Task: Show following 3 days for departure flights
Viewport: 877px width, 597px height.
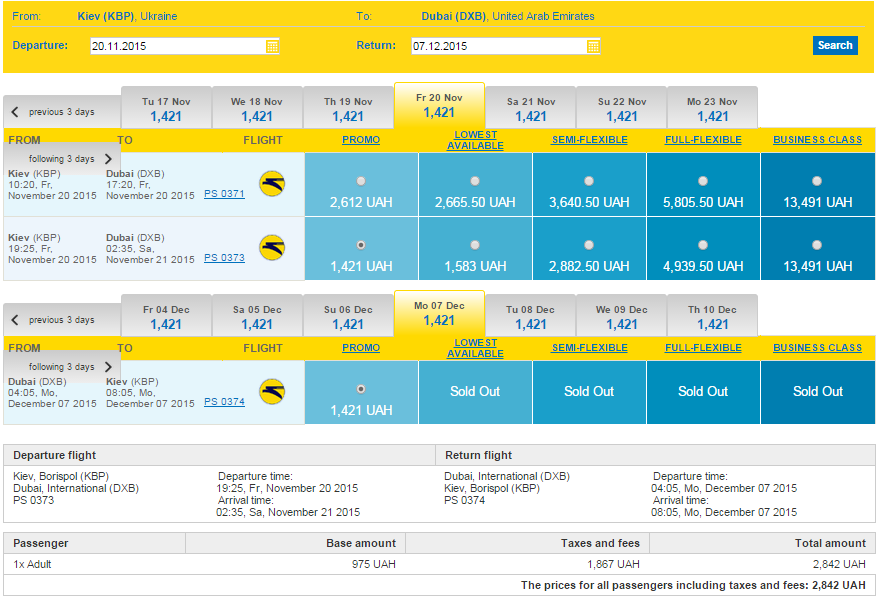Action: tap(62, 159)
